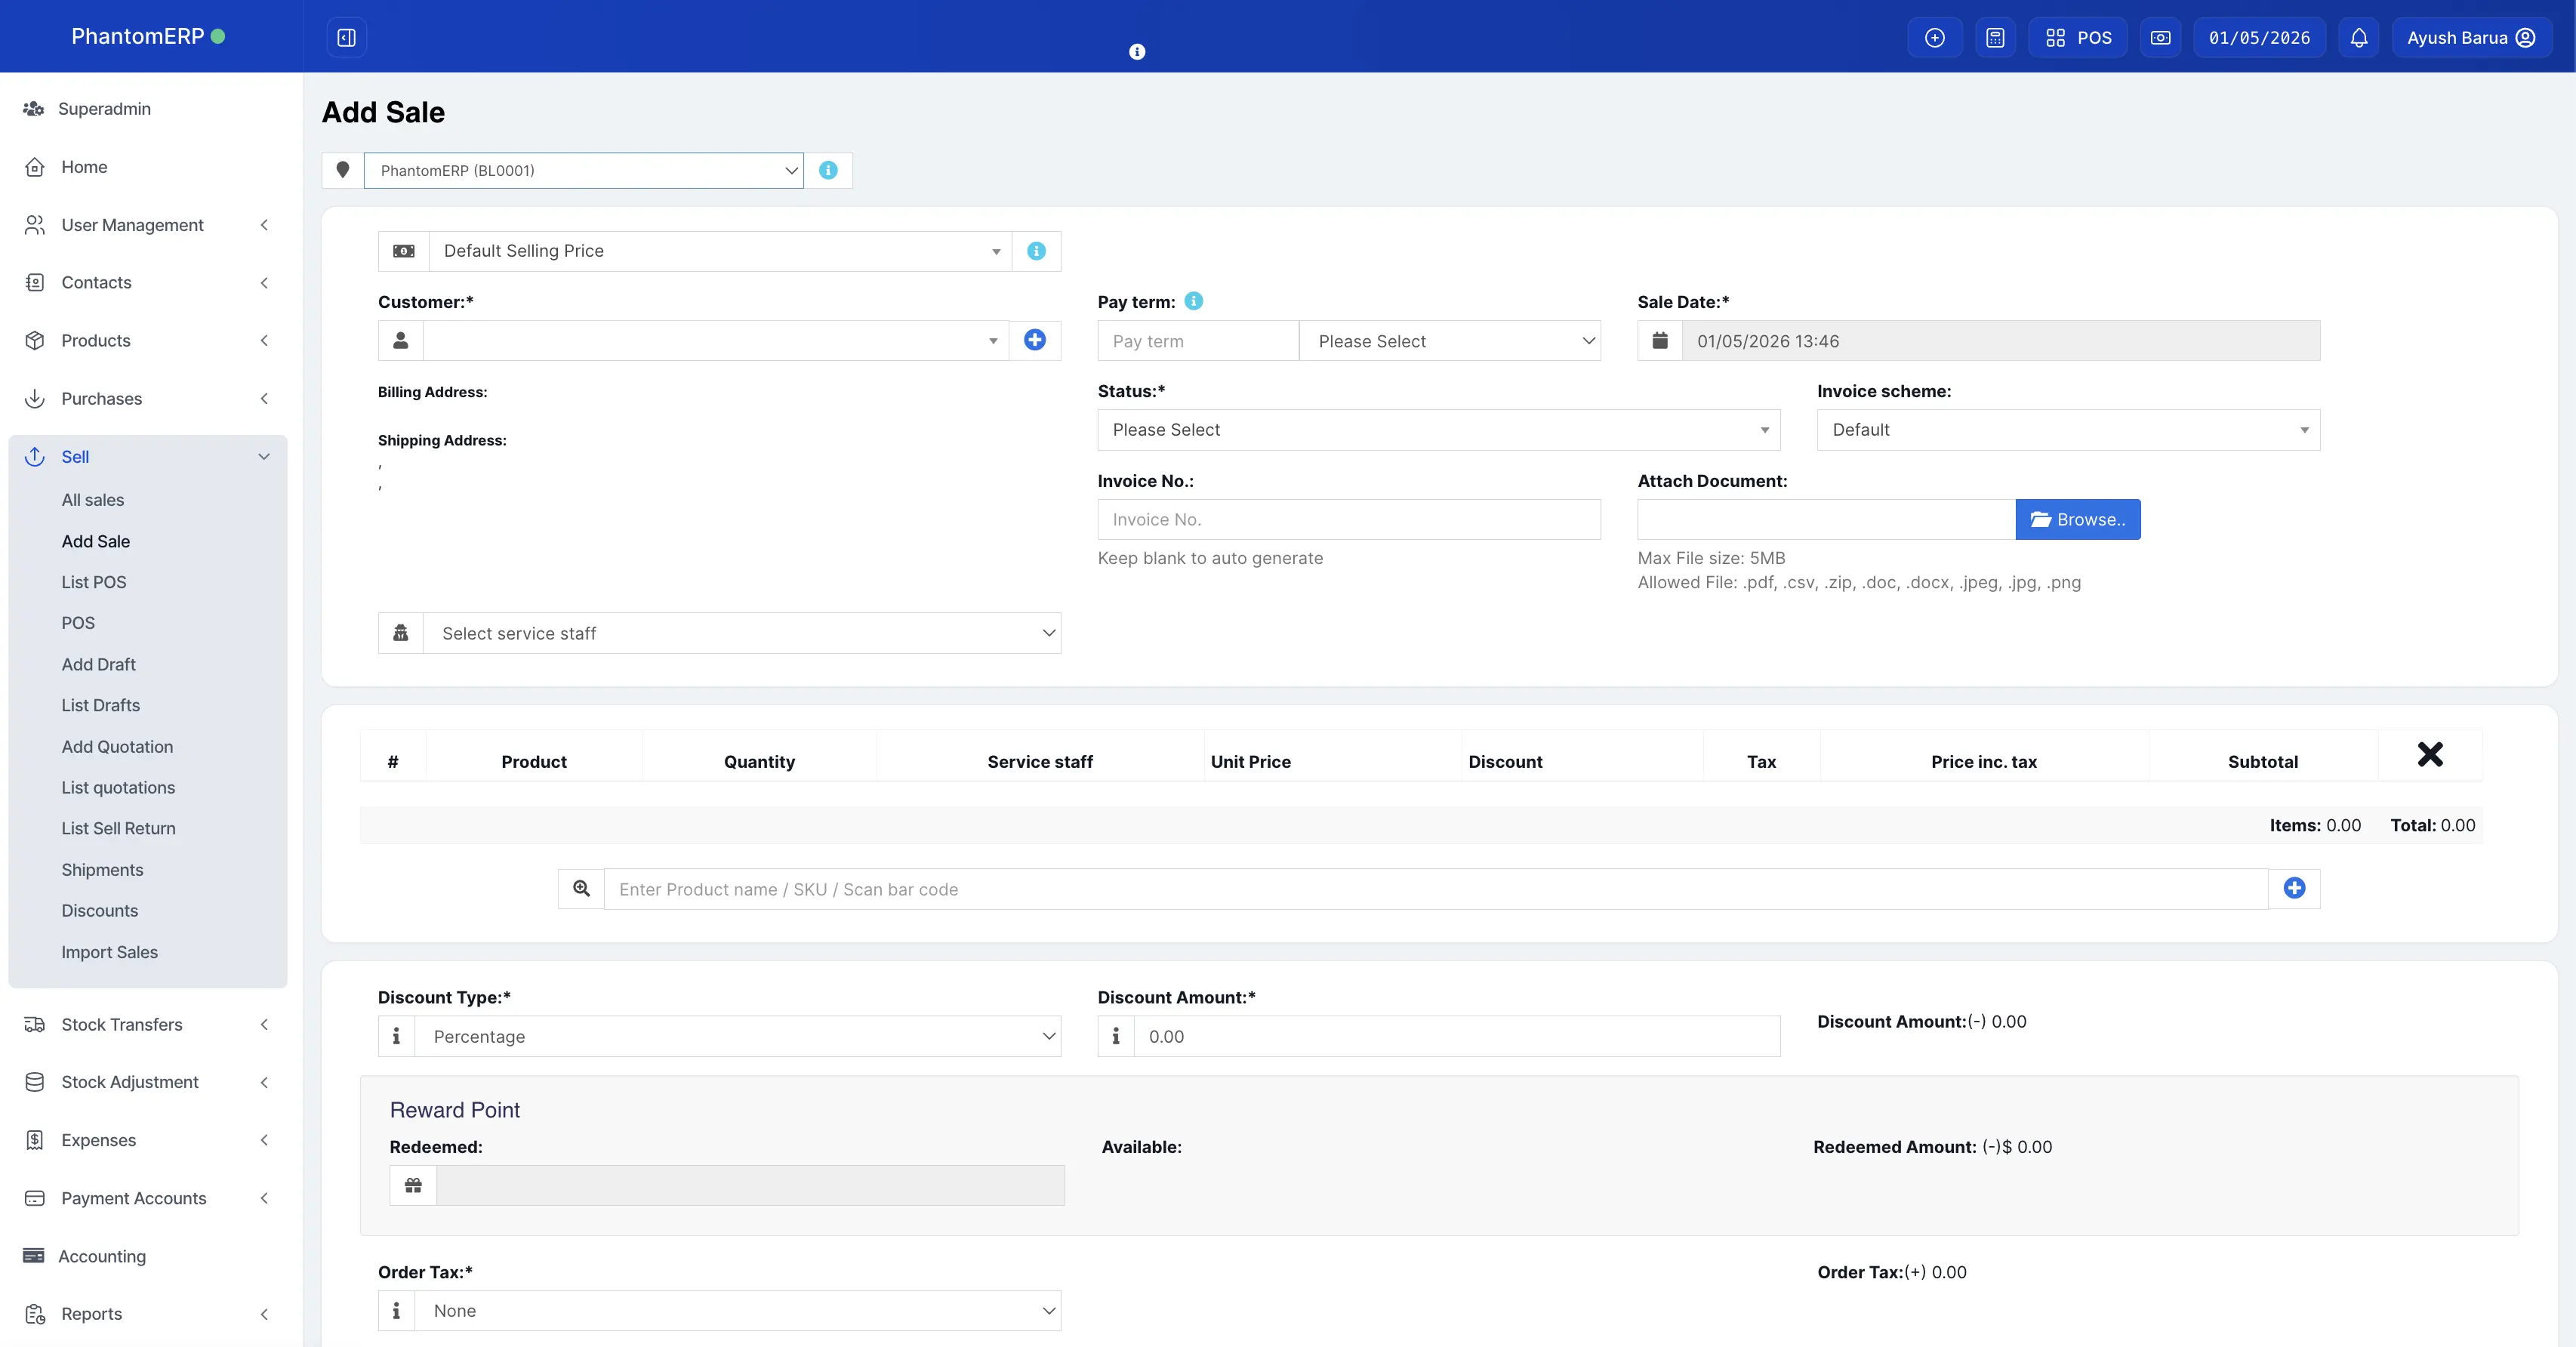The width and height of the screenshot is (2576, 1347).
Task: Open the calculator icon in the top bar
Action: pyautogui.click(x=1995, y=37)
